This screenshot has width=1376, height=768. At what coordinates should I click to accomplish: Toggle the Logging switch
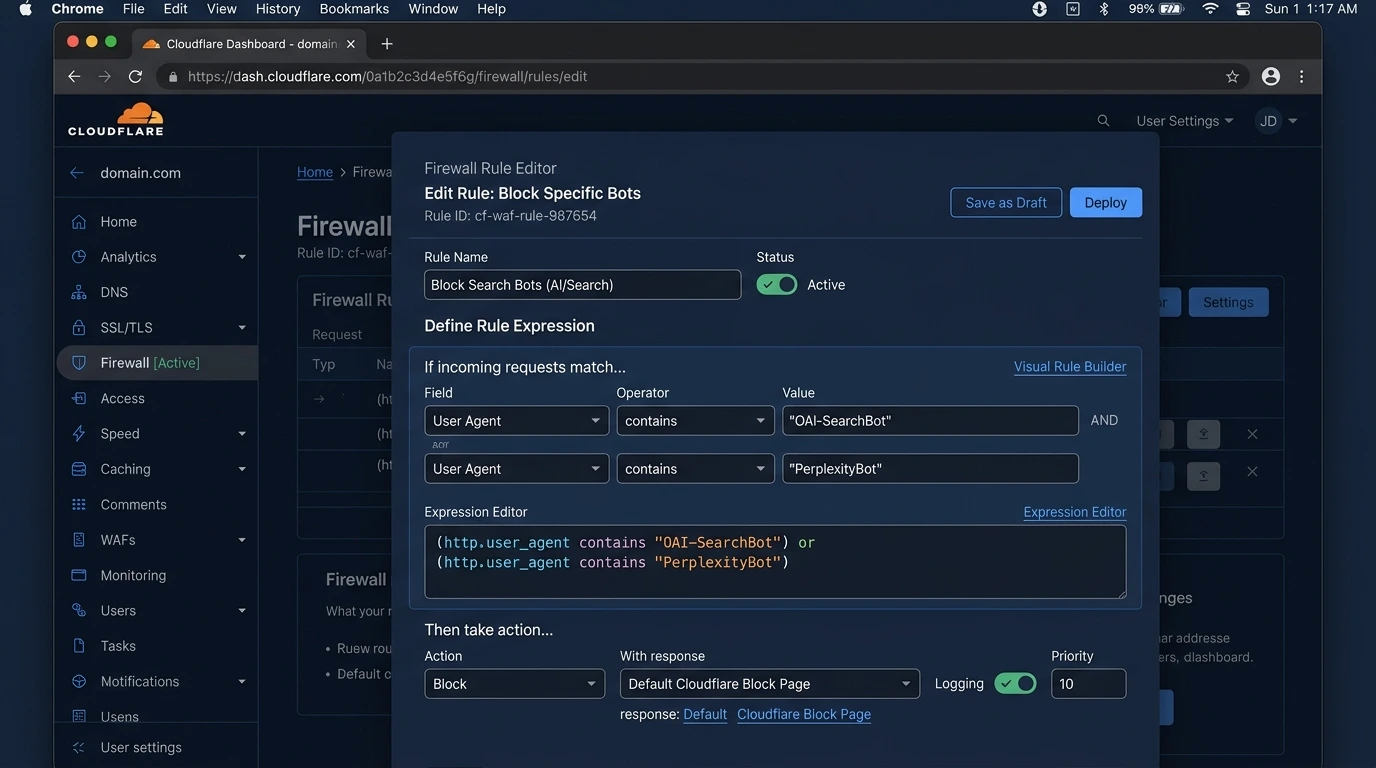coord(1015,684)
